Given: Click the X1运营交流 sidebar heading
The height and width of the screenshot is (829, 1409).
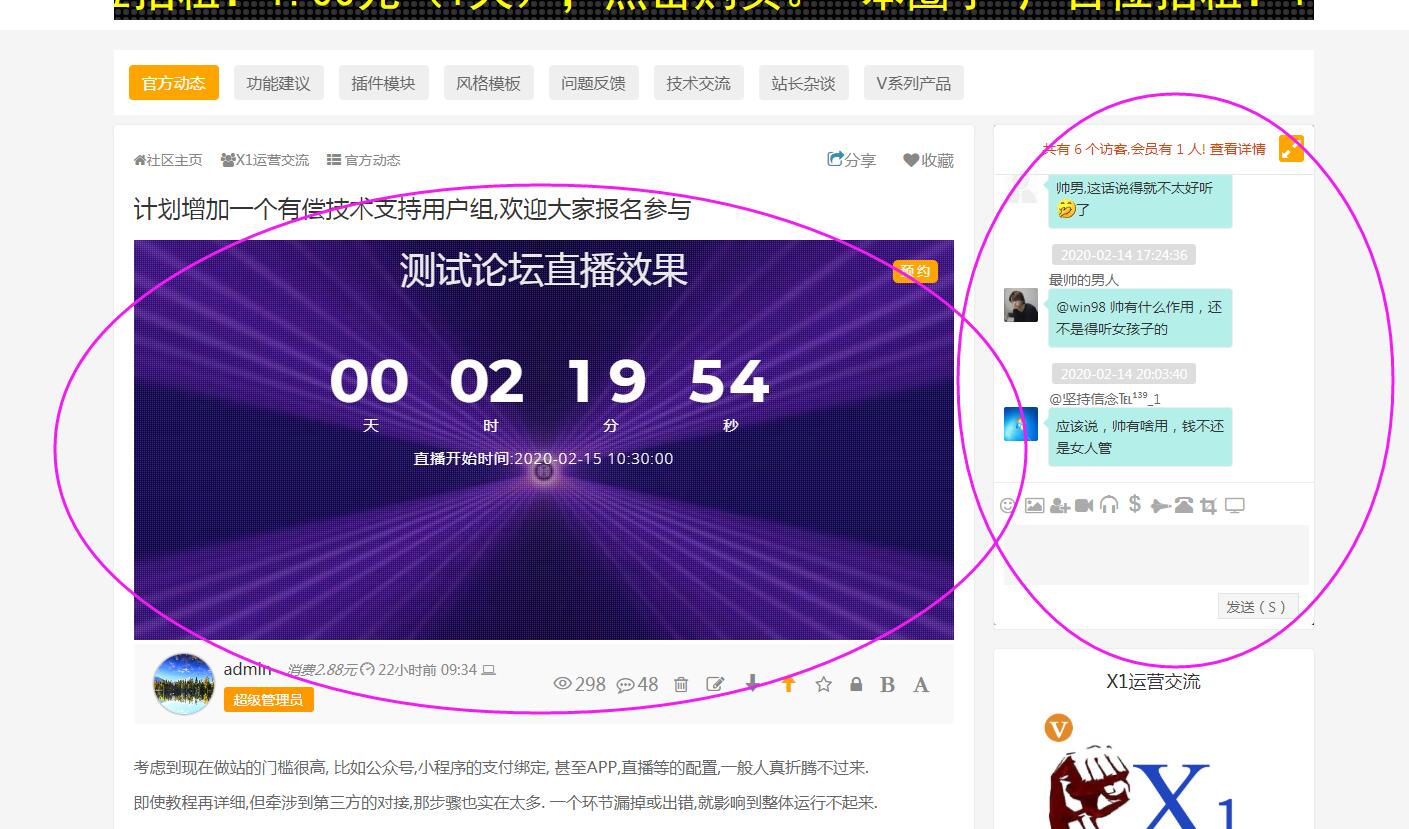Looking at the screenshot, I should pos(1153,682).
